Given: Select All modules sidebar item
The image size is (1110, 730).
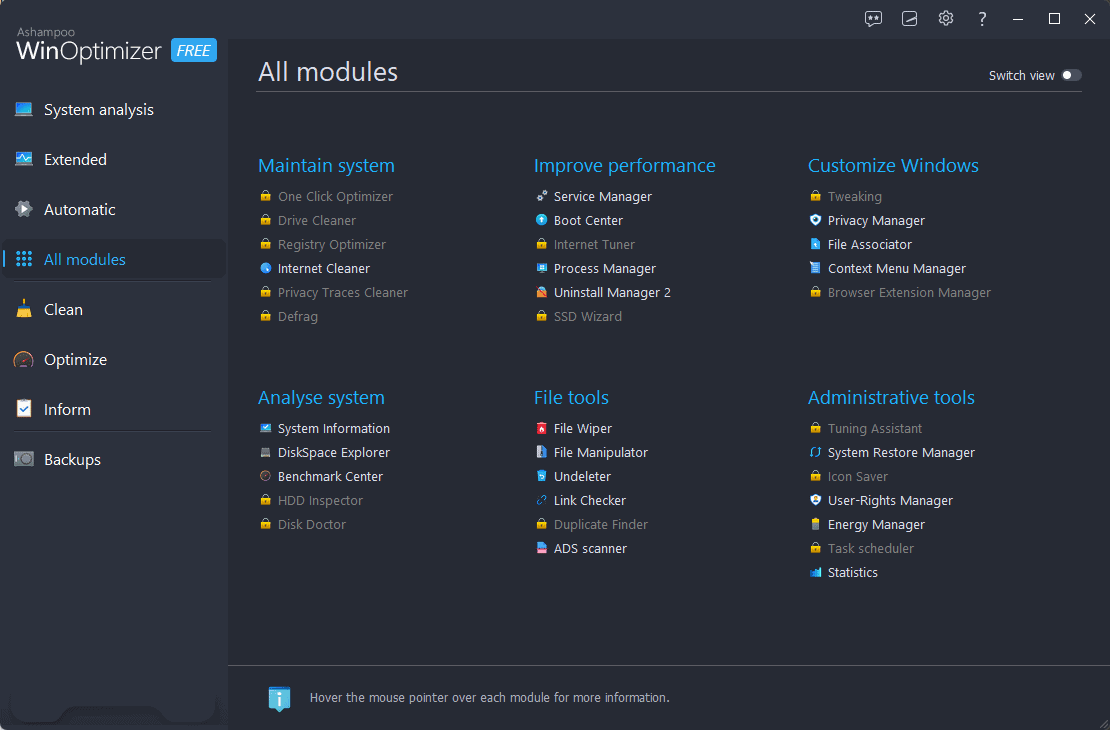Looking at the screenshot, I should point(113,259).
